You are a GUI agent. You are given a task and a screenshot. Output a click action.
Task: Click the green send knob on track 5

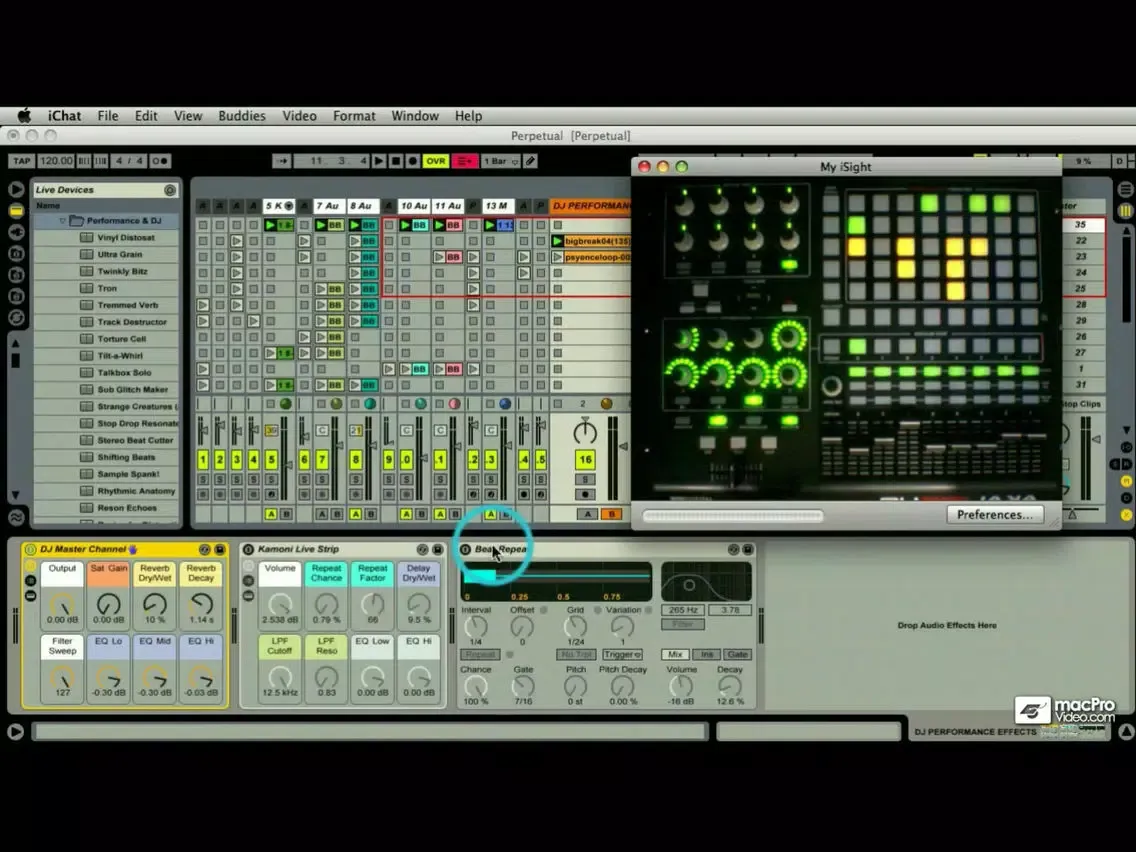tap(285, 404)
